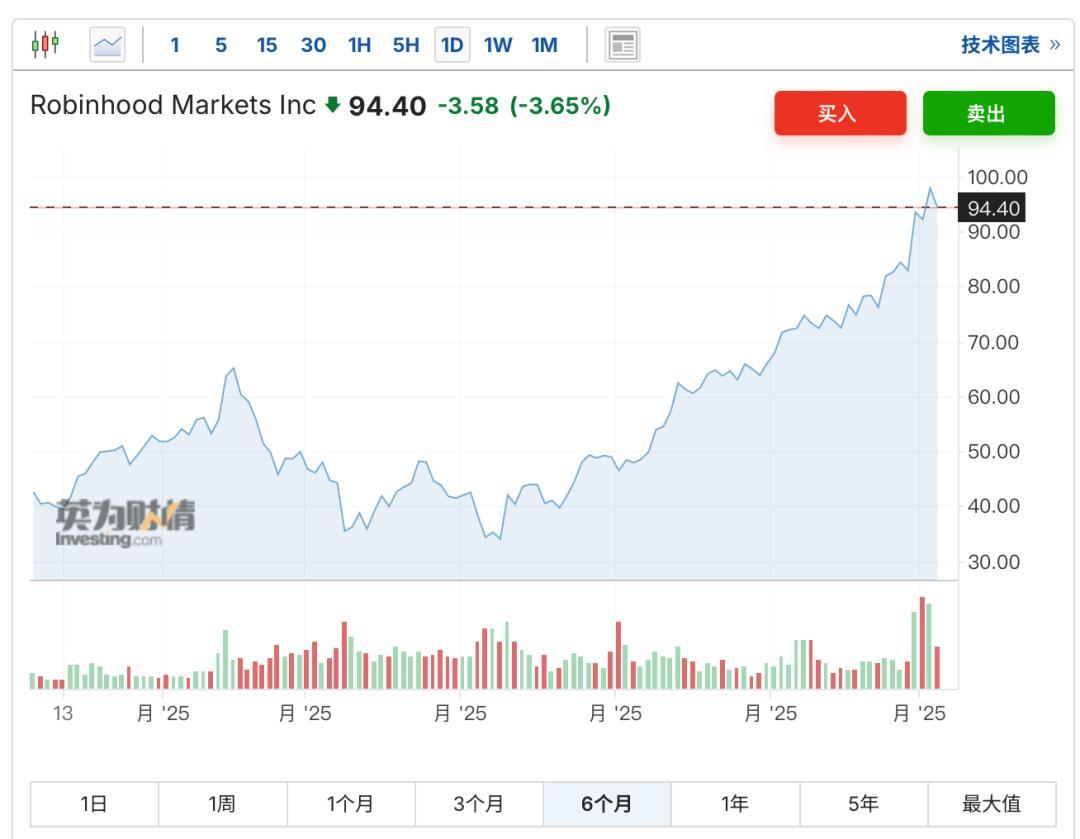This screenshot has height=839, width=1080.
Task: Set interval to 1H
Action: pyautogui.click(x=360, y=45)
